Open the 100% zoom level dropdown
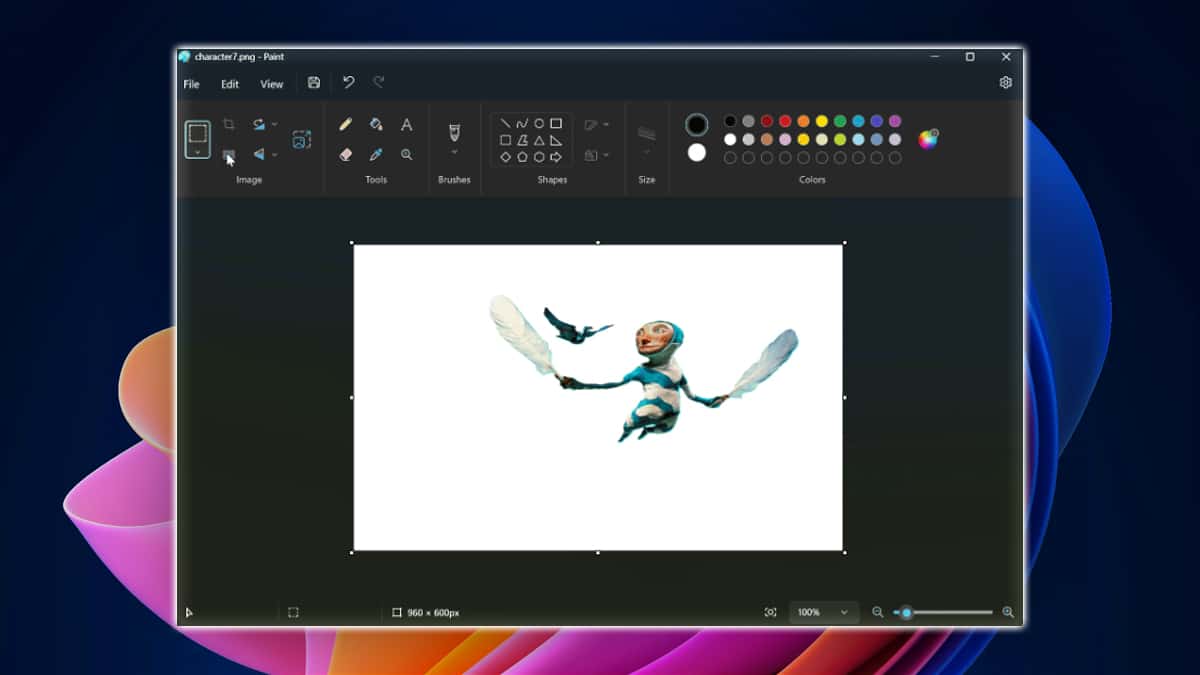The image size is (1200, 675). tap(823, 612)
